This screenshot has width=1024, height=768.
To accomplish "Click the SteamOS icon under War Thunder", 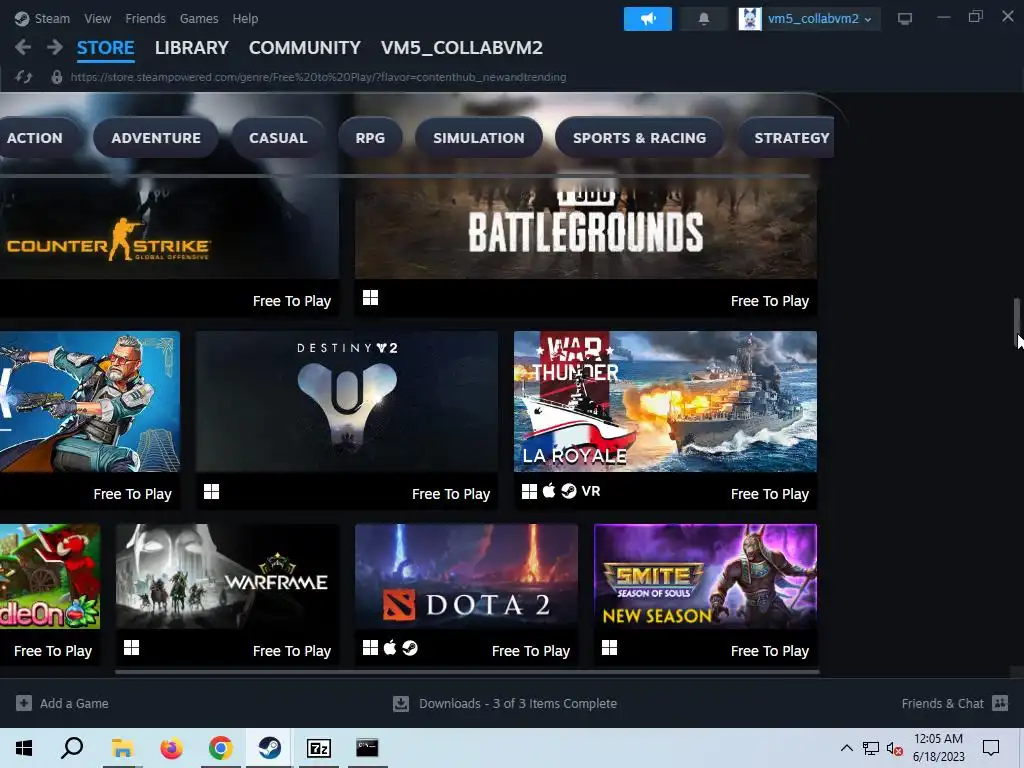I will [569, 491].
